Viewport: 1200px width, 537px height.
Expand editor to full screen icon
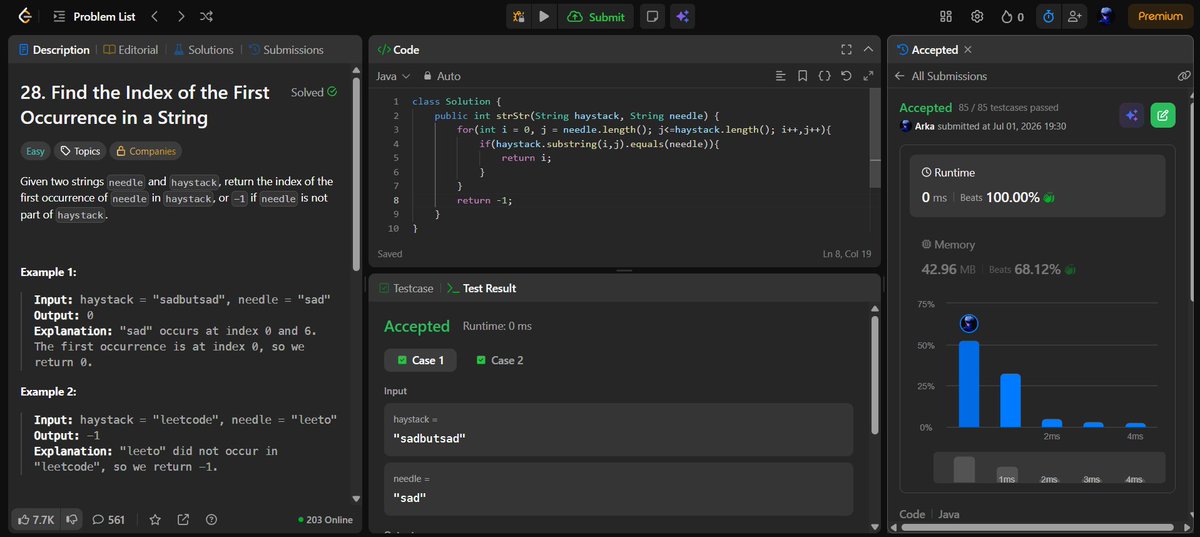[x=868, y=76]
